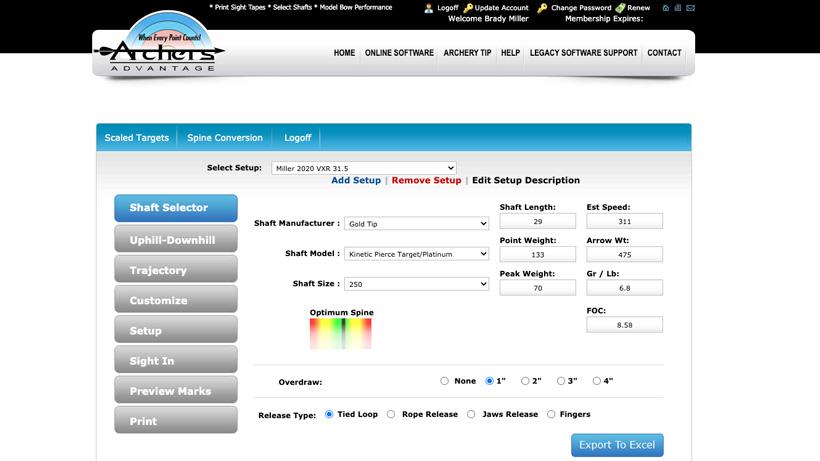Click the Point Weight field
Image resolution: width=820 pixels, height=461 pixels.
coord(538,255)
